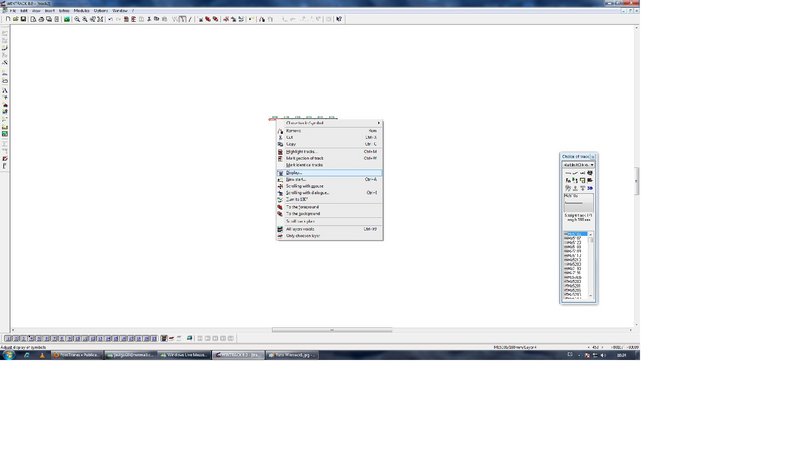Choose Scroll over plan entry
This screenshot has height=450, width=800.
pyautogui.click(x=330, y=221)
